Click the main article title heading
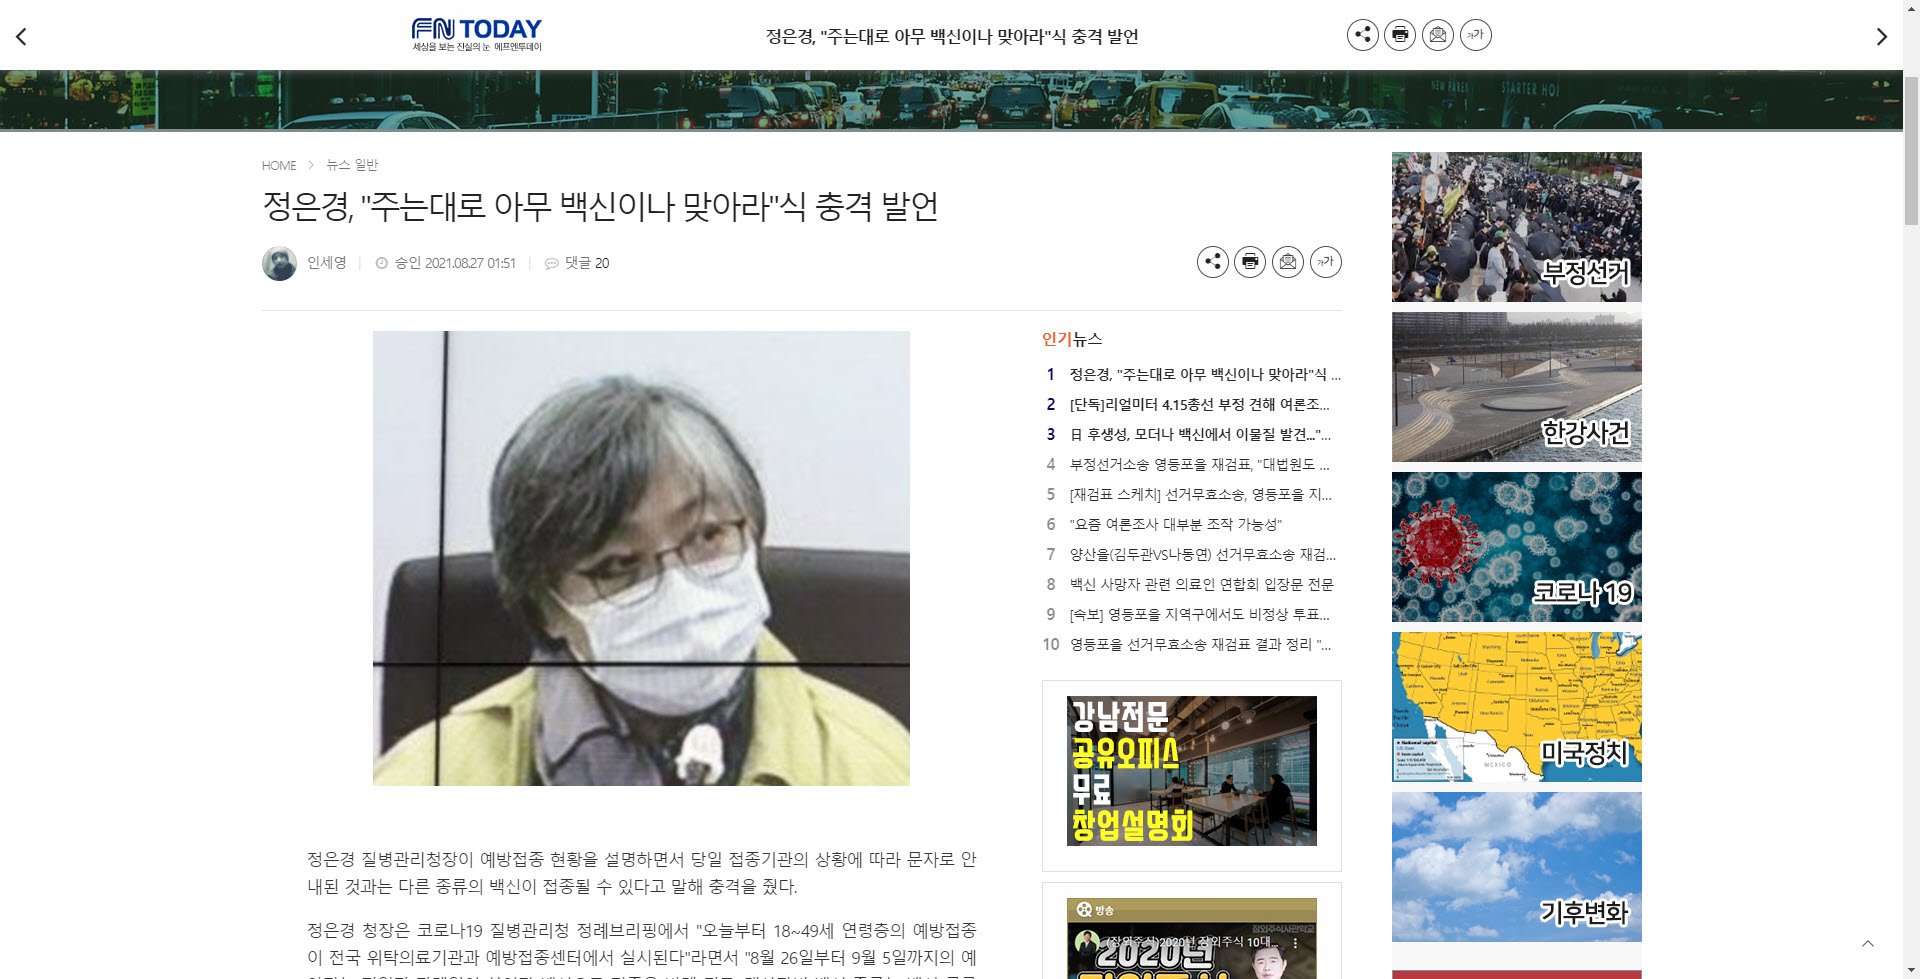Viewport: 1920px width, 979px height. [x=600, y=206]
